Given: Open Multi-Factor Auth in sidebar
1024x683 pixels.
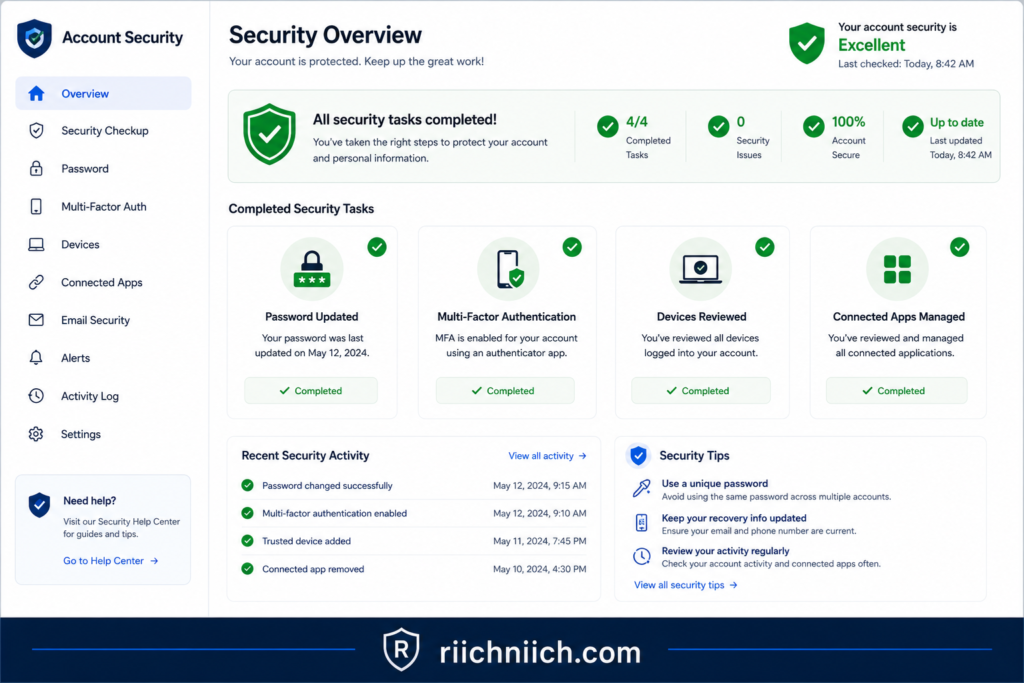Looking at the screenshot, I should tap(103, 206).
